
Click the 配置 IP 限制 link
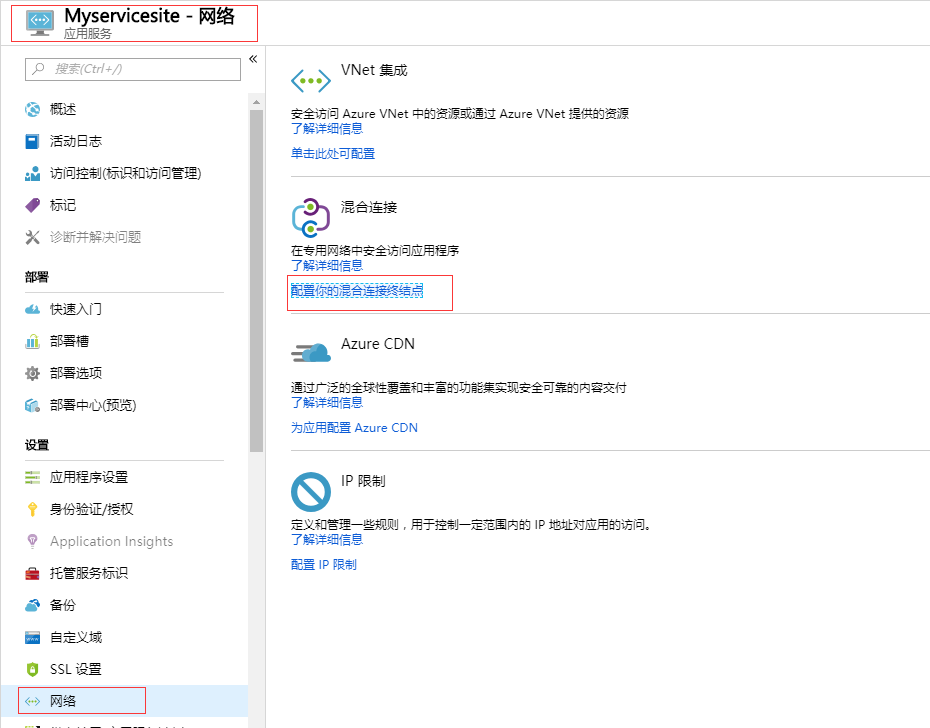pyautogui.click(x=323, y=564)
